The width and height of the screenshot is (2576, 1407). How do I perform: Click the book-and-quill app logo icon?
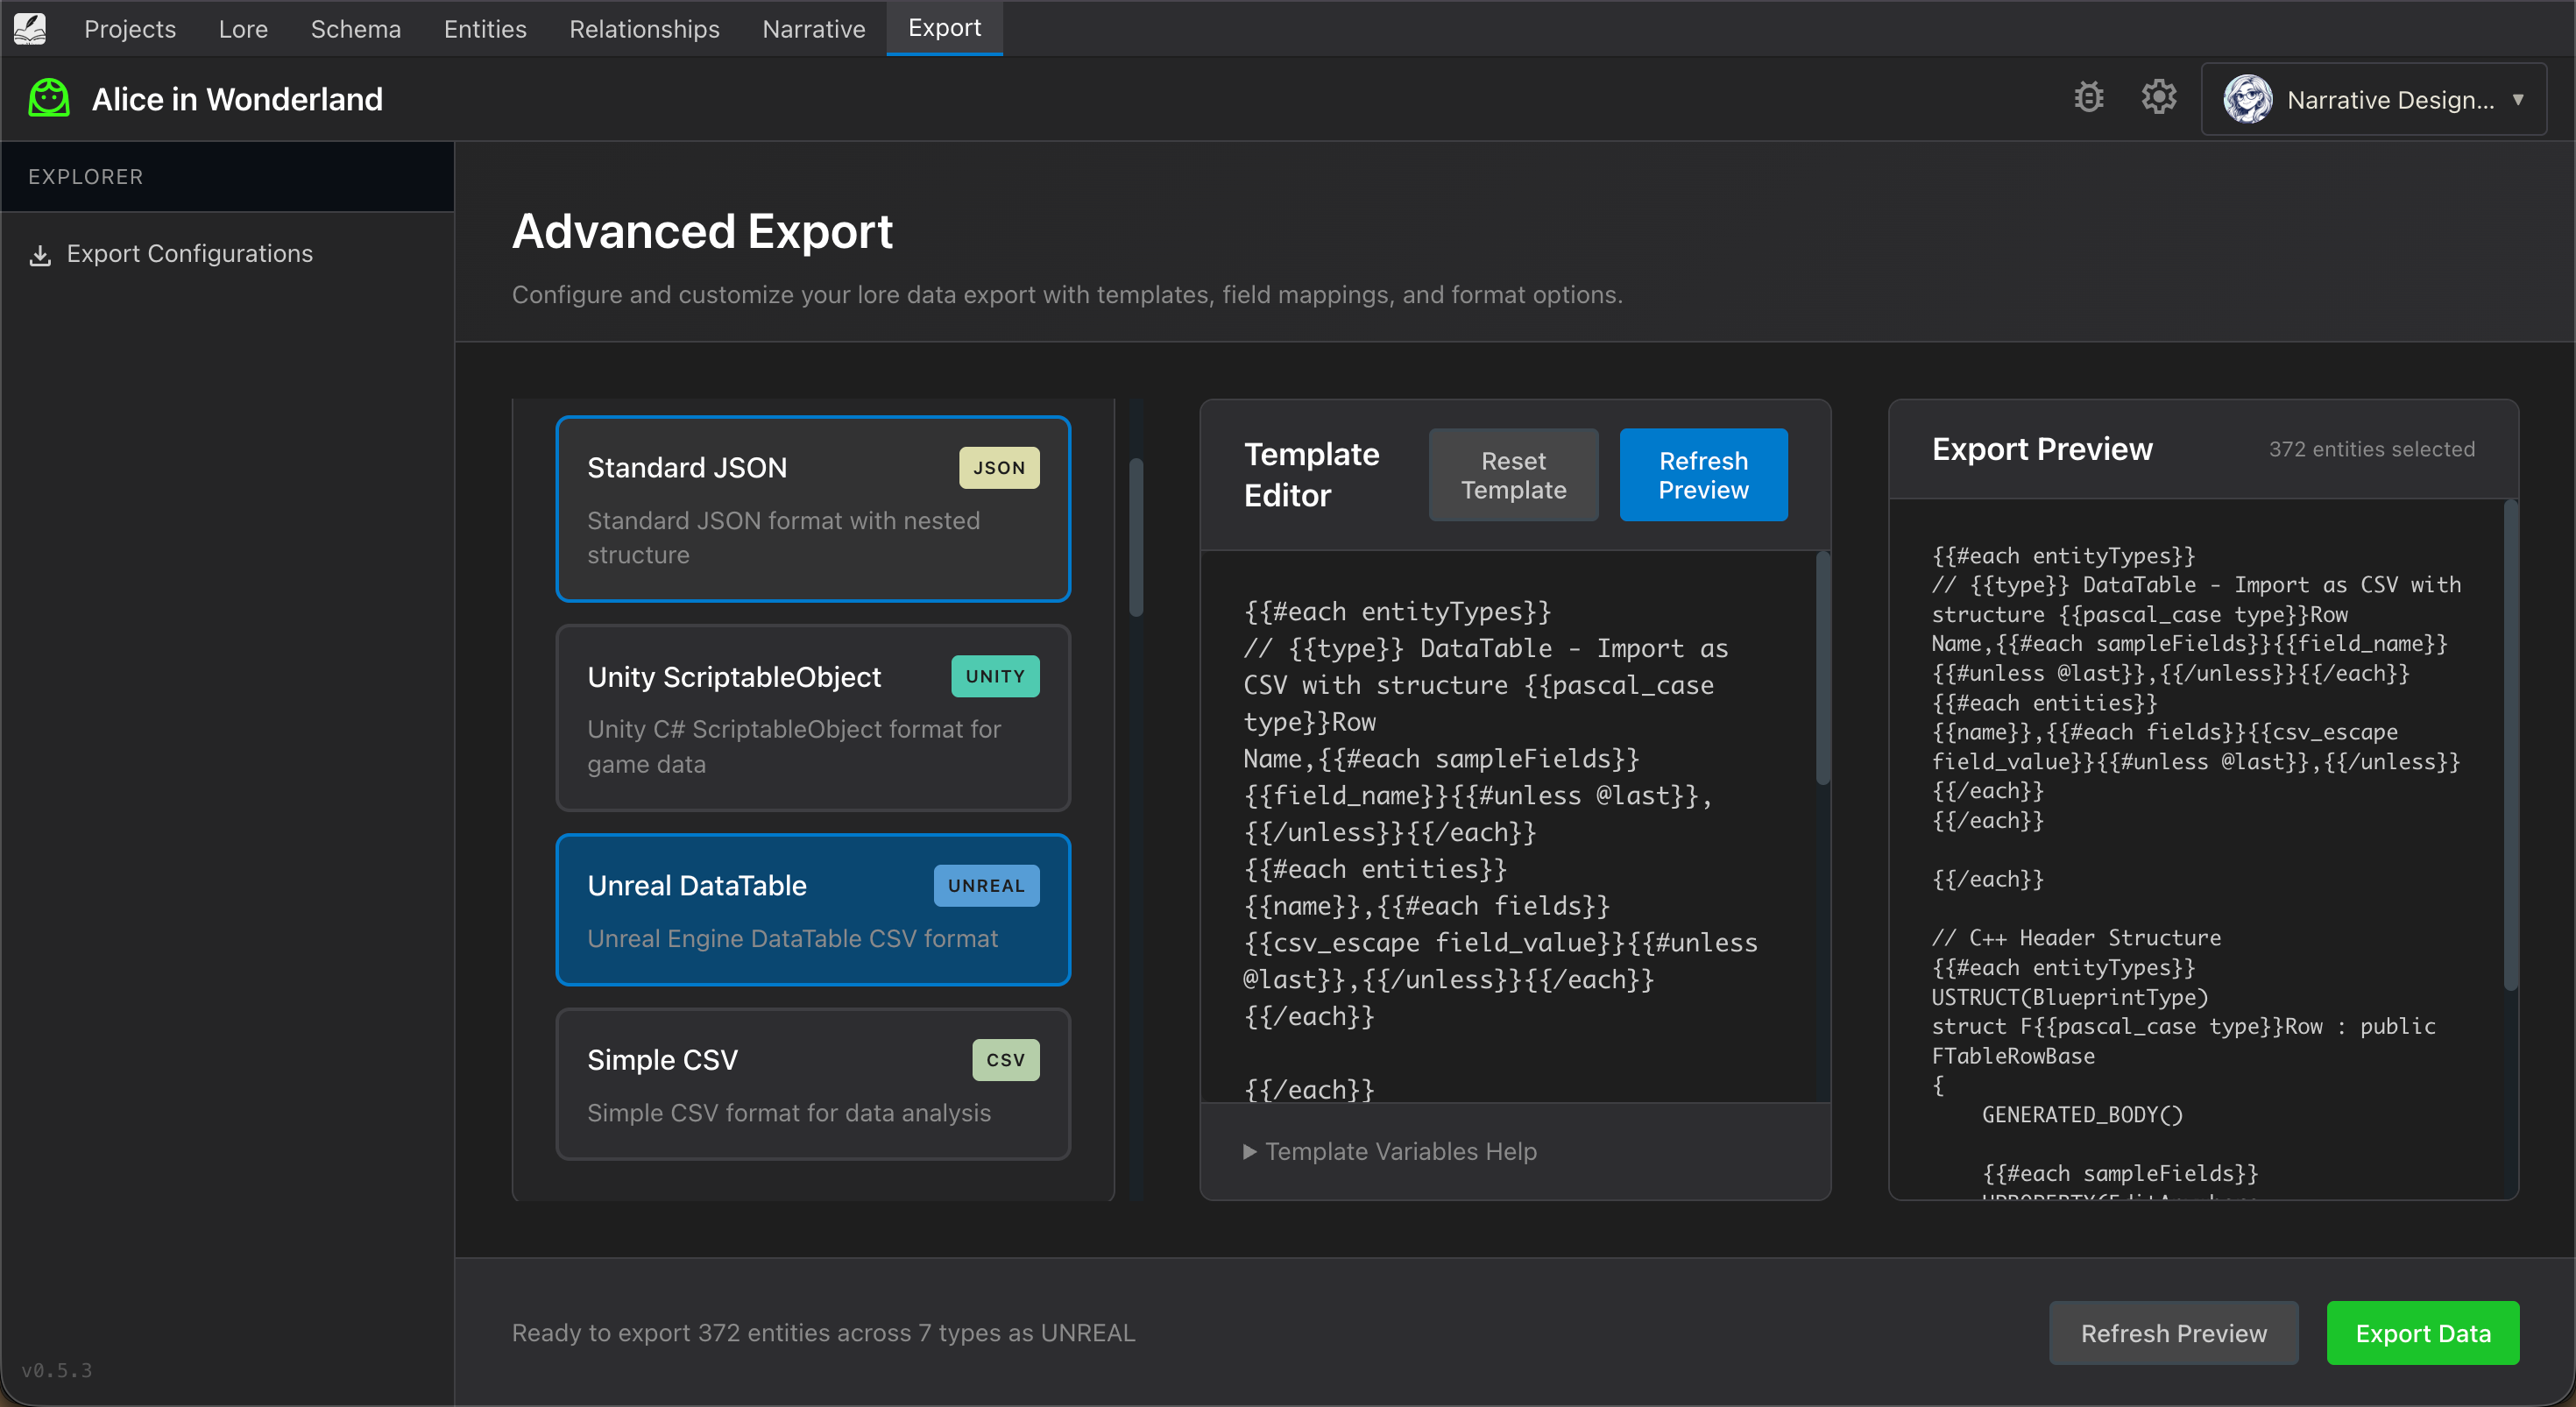click(30, 28)
